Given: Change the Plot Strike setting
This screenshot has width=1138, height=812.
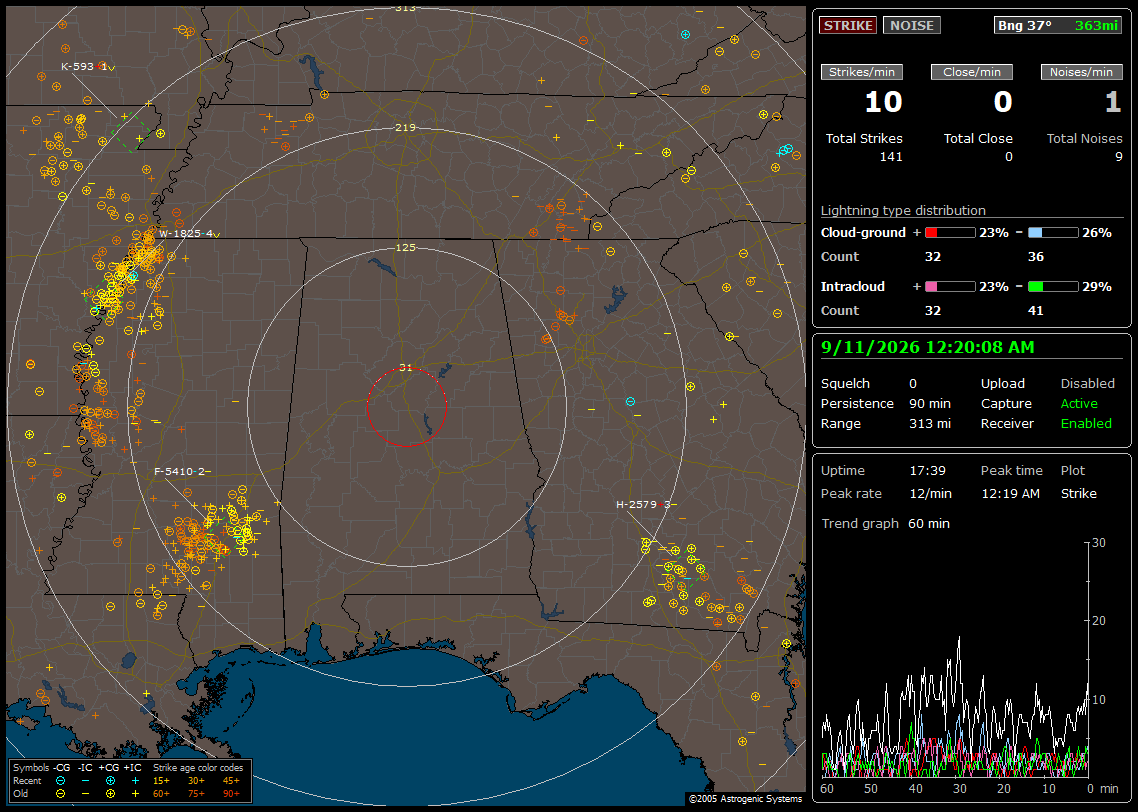Looking at the screenshot, I should tap(1078, 493).
